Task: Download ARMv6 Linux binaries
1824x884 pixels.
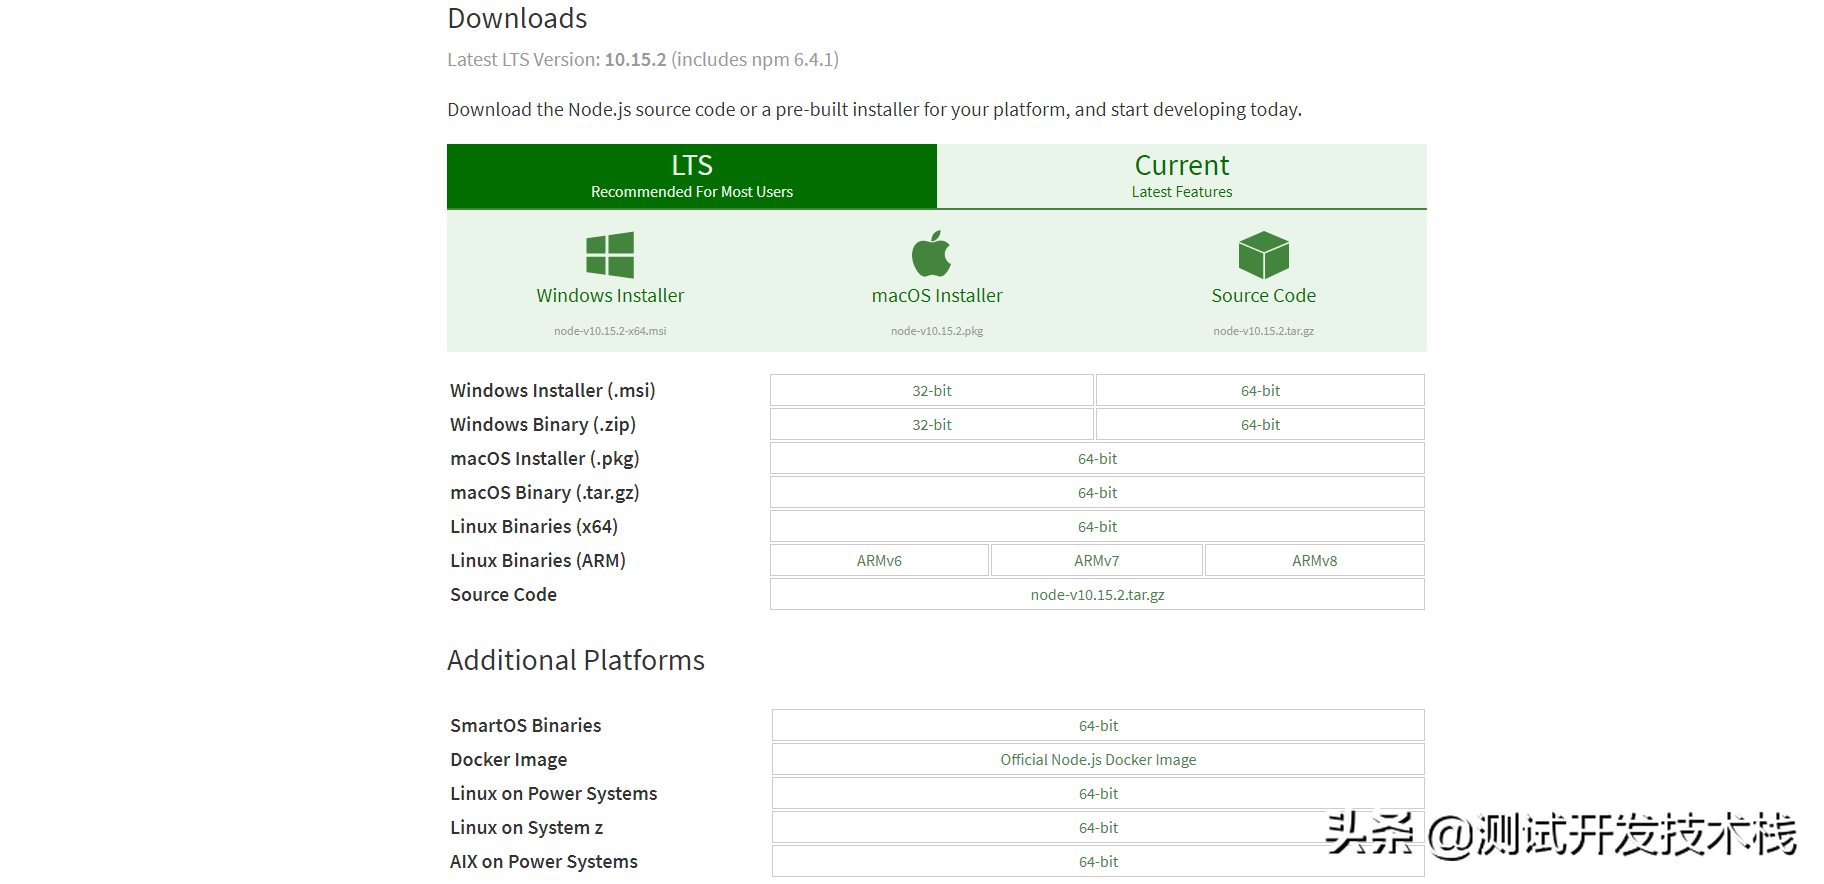Action: click(879, 560)
